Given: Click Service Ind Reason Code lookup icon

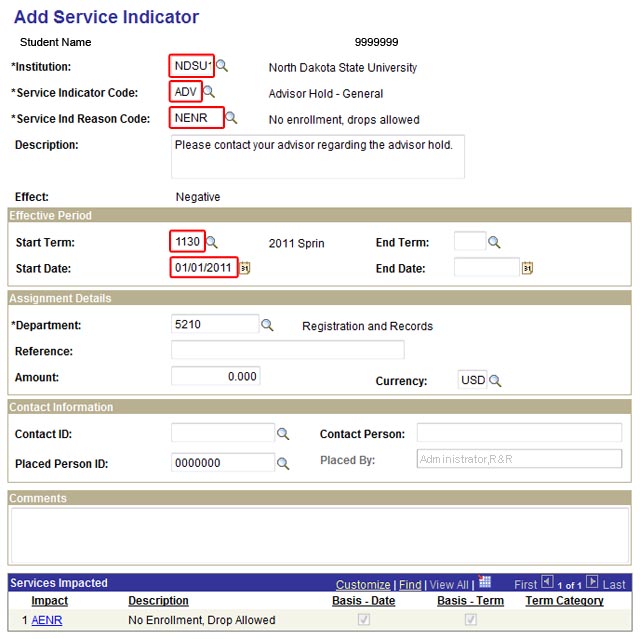Looking at the screenshot, I should pos(231,118).
